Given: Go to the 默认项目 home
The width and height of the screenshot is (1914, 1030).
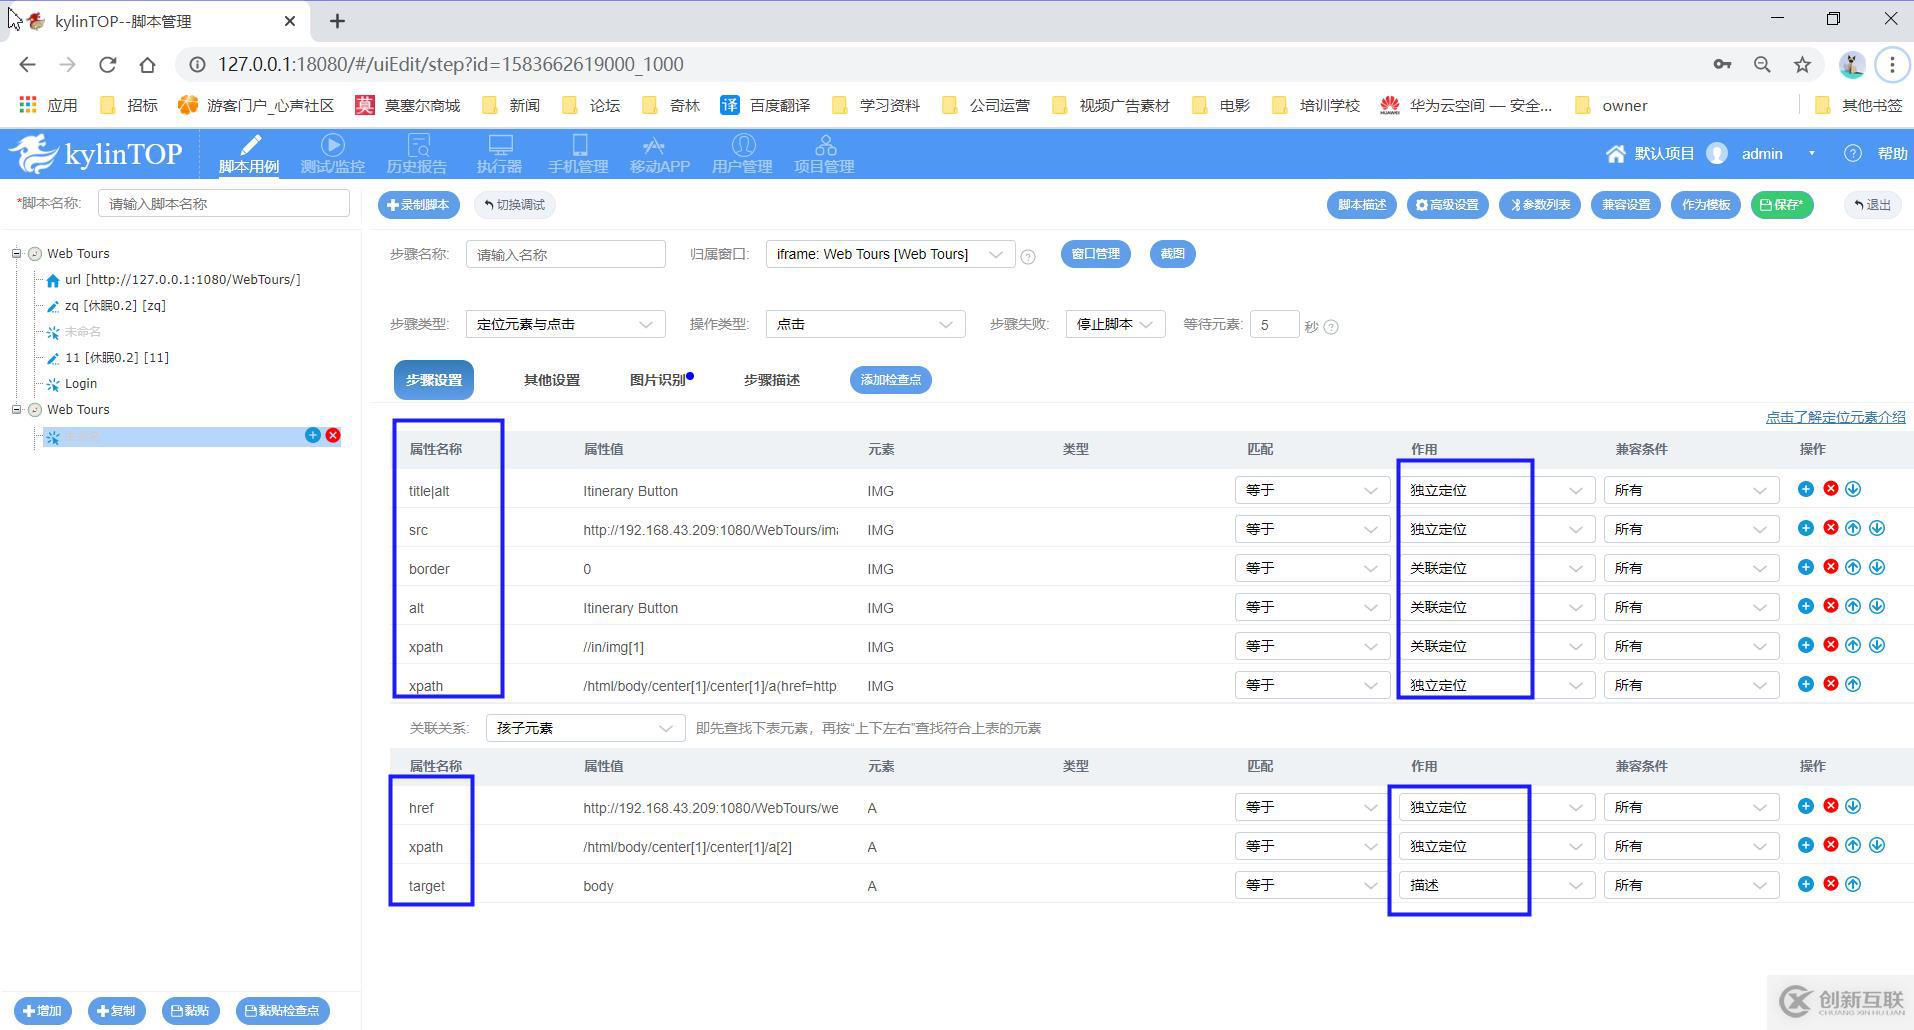Looking at the screenshot, I should coord(1650,153).
